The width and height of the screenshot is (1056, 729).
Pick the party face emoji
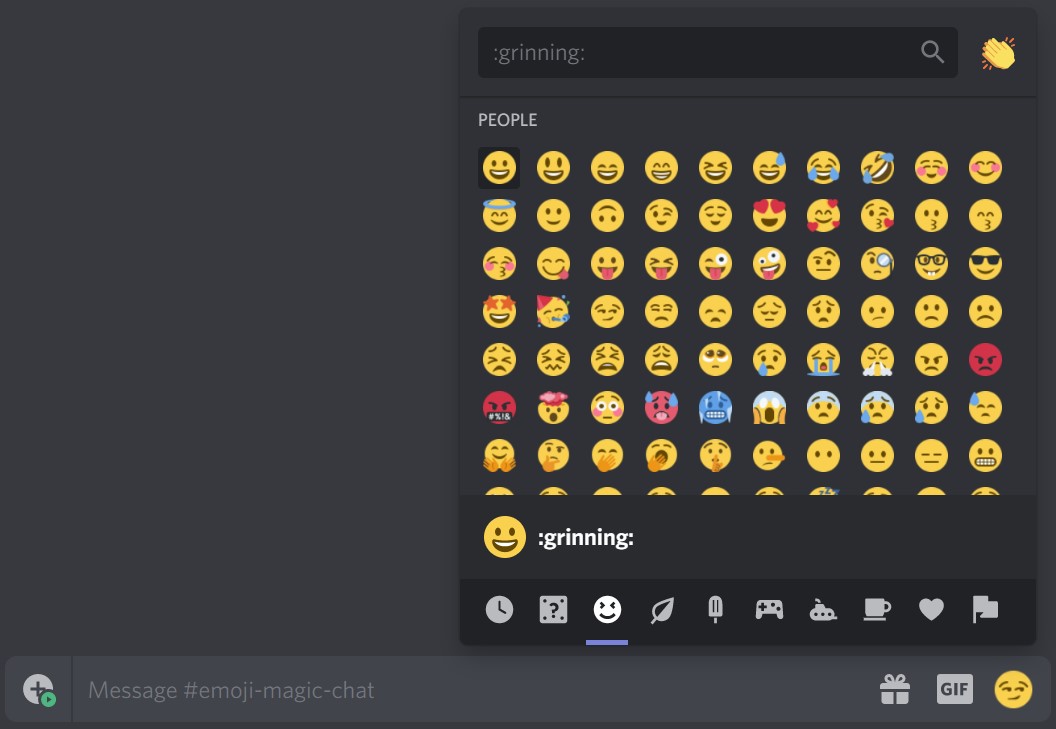553,311
